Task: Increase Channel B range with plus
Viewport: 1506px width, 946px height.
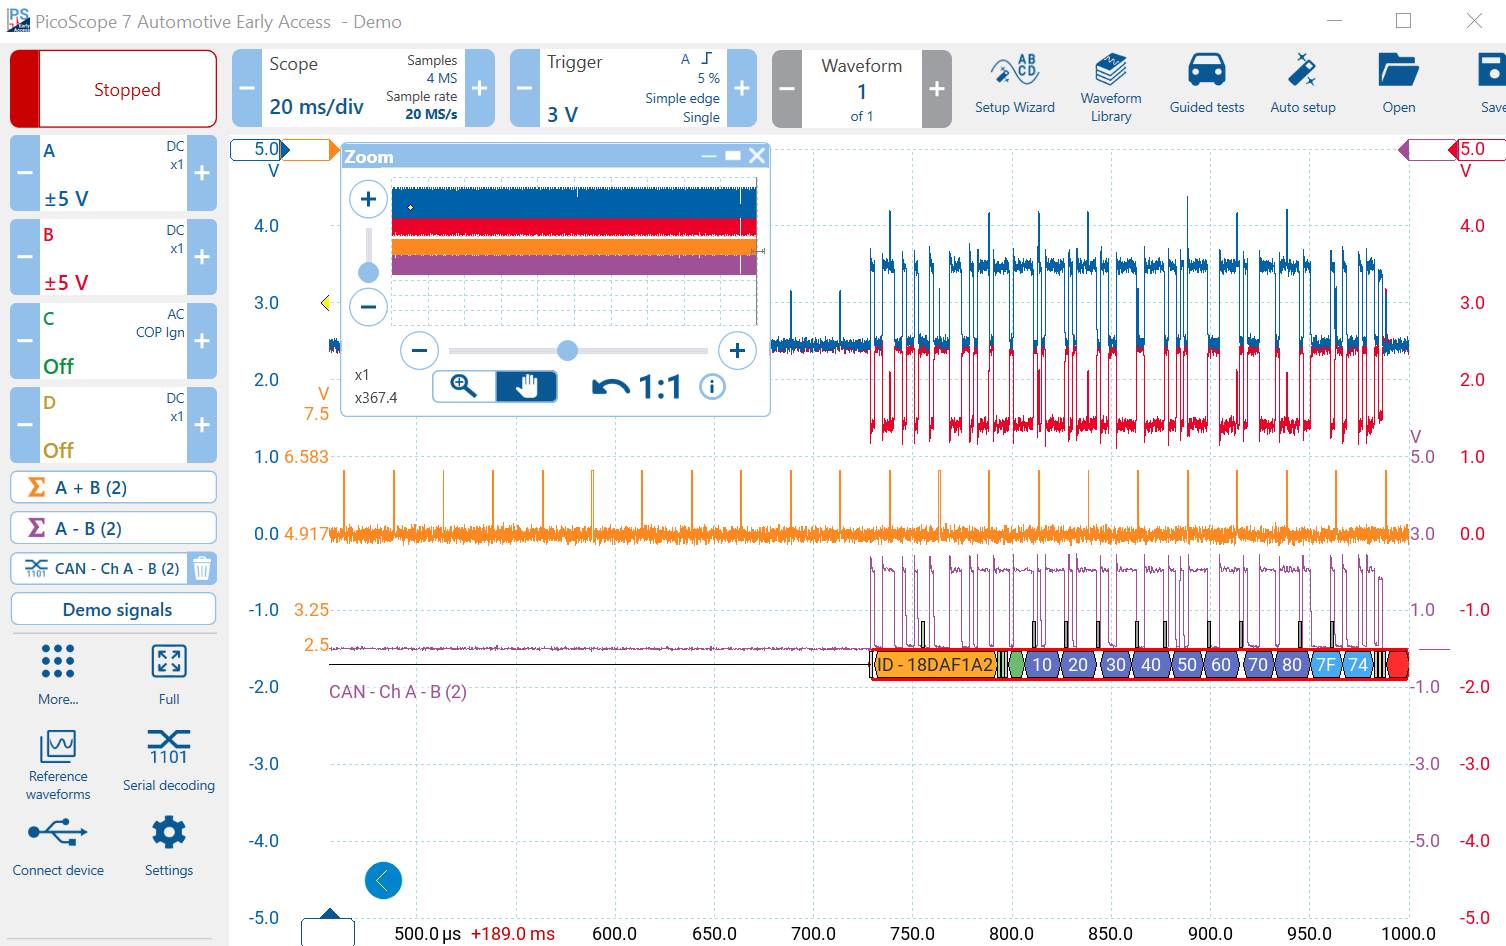Action: click(x=202, y=257)
